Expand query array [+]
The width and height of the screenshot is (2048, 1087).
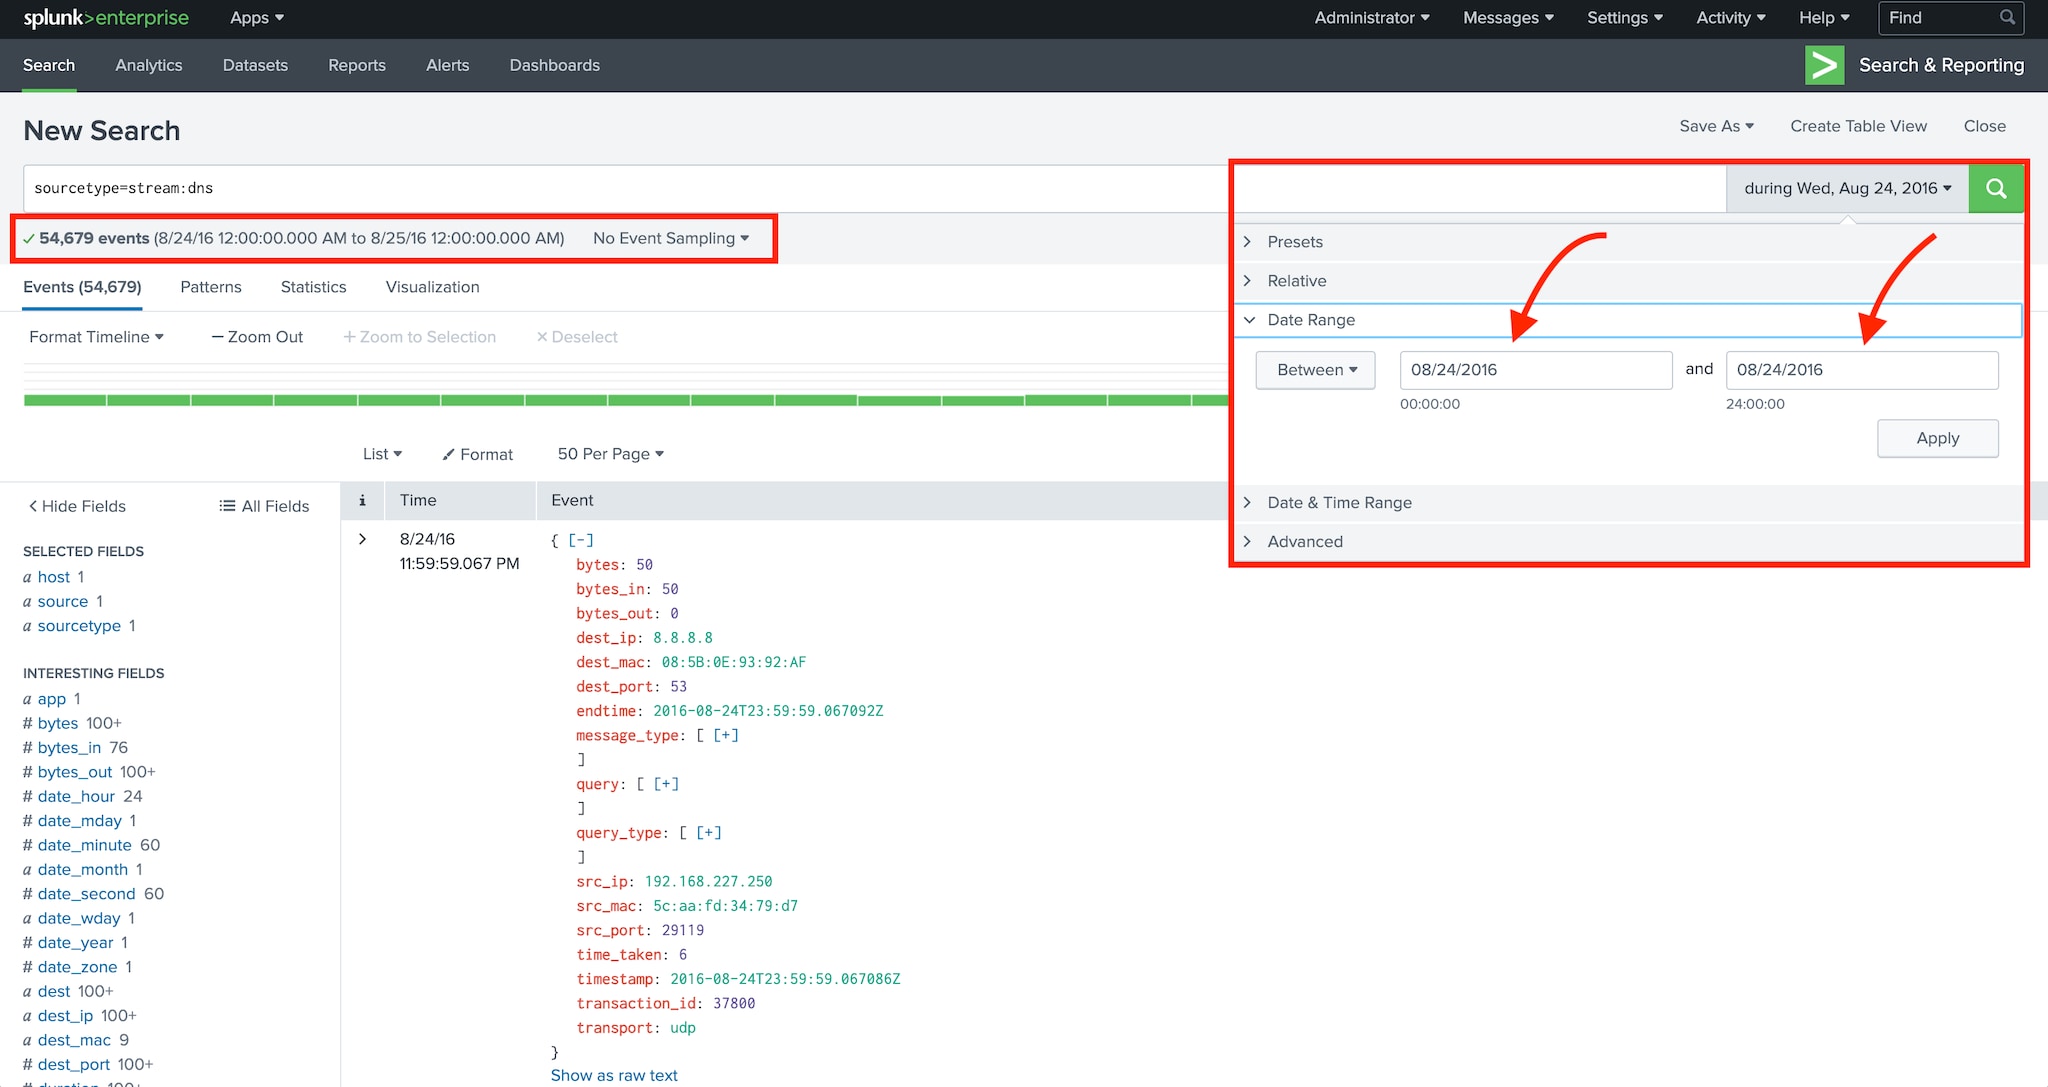[666, 784]
